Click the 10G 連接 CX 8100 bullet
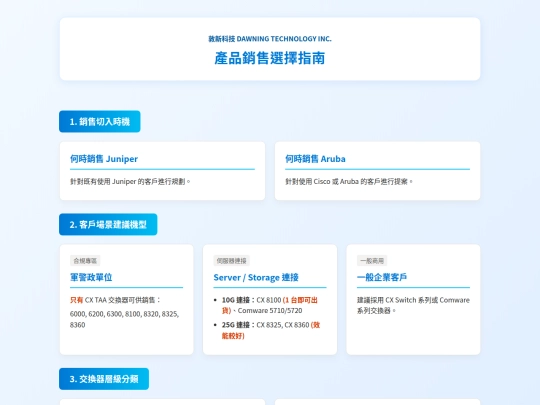Viewport: 540px width, 405px height. 270,305
